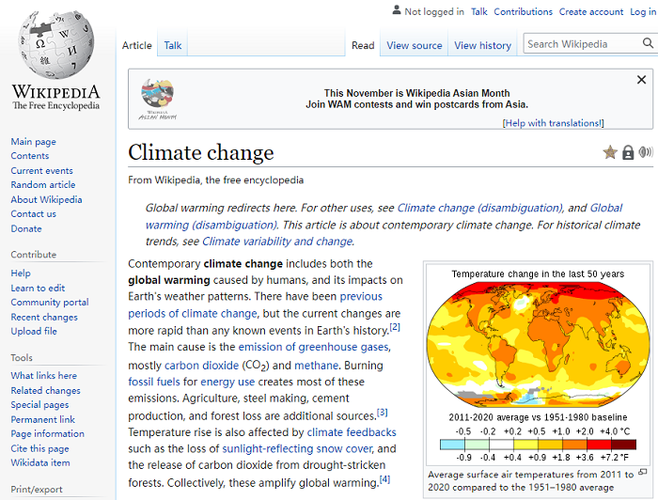Collapse the Tools sidebar section
Screen dimensions: 658x500
tap(21, 357)
